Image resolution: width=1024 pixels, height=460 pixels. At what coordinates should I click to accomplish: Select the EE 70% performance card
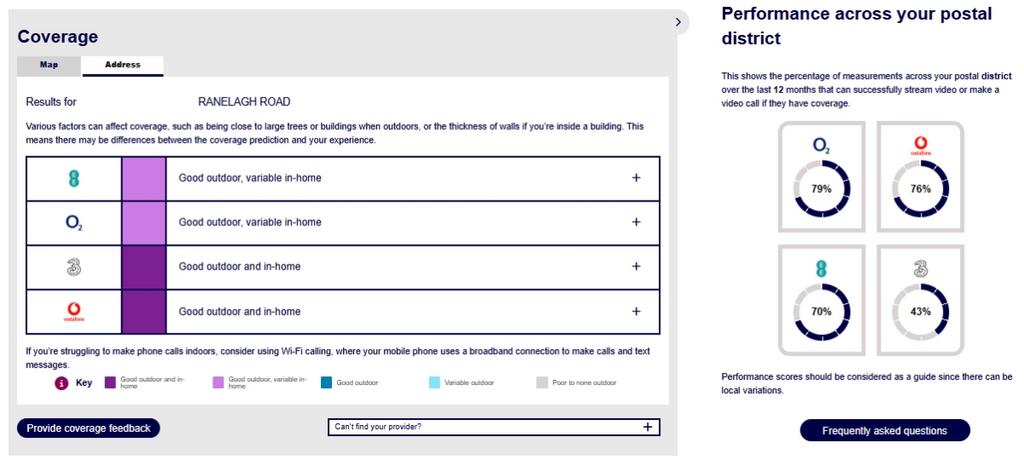(x=821, y=300)
